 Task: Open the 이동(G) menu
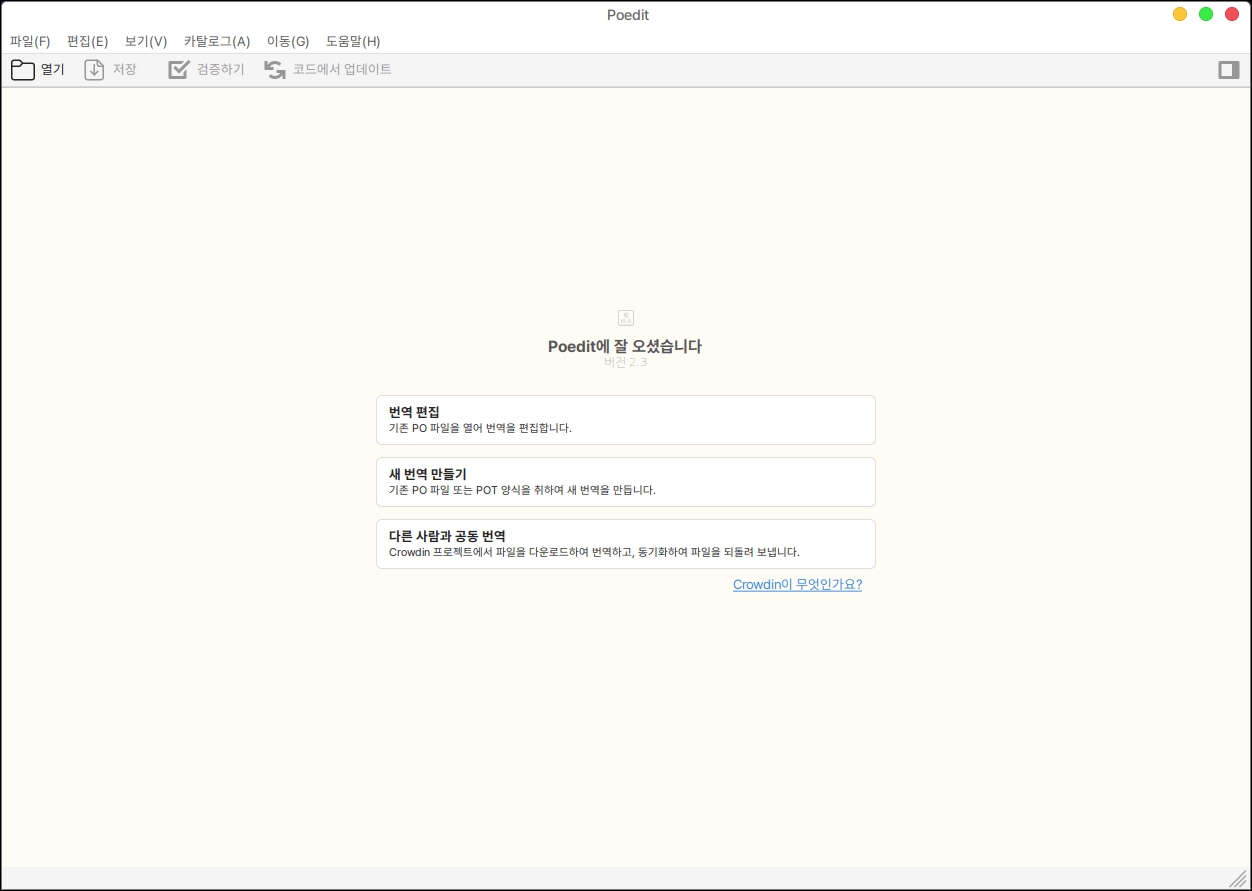coord(288,41)
